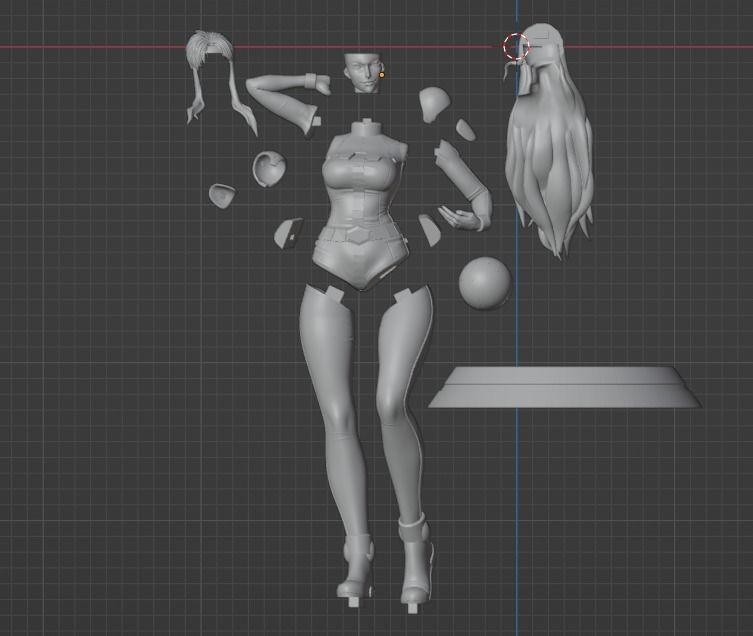Select the wedge piece between waist and open hand

pos(429,230)
